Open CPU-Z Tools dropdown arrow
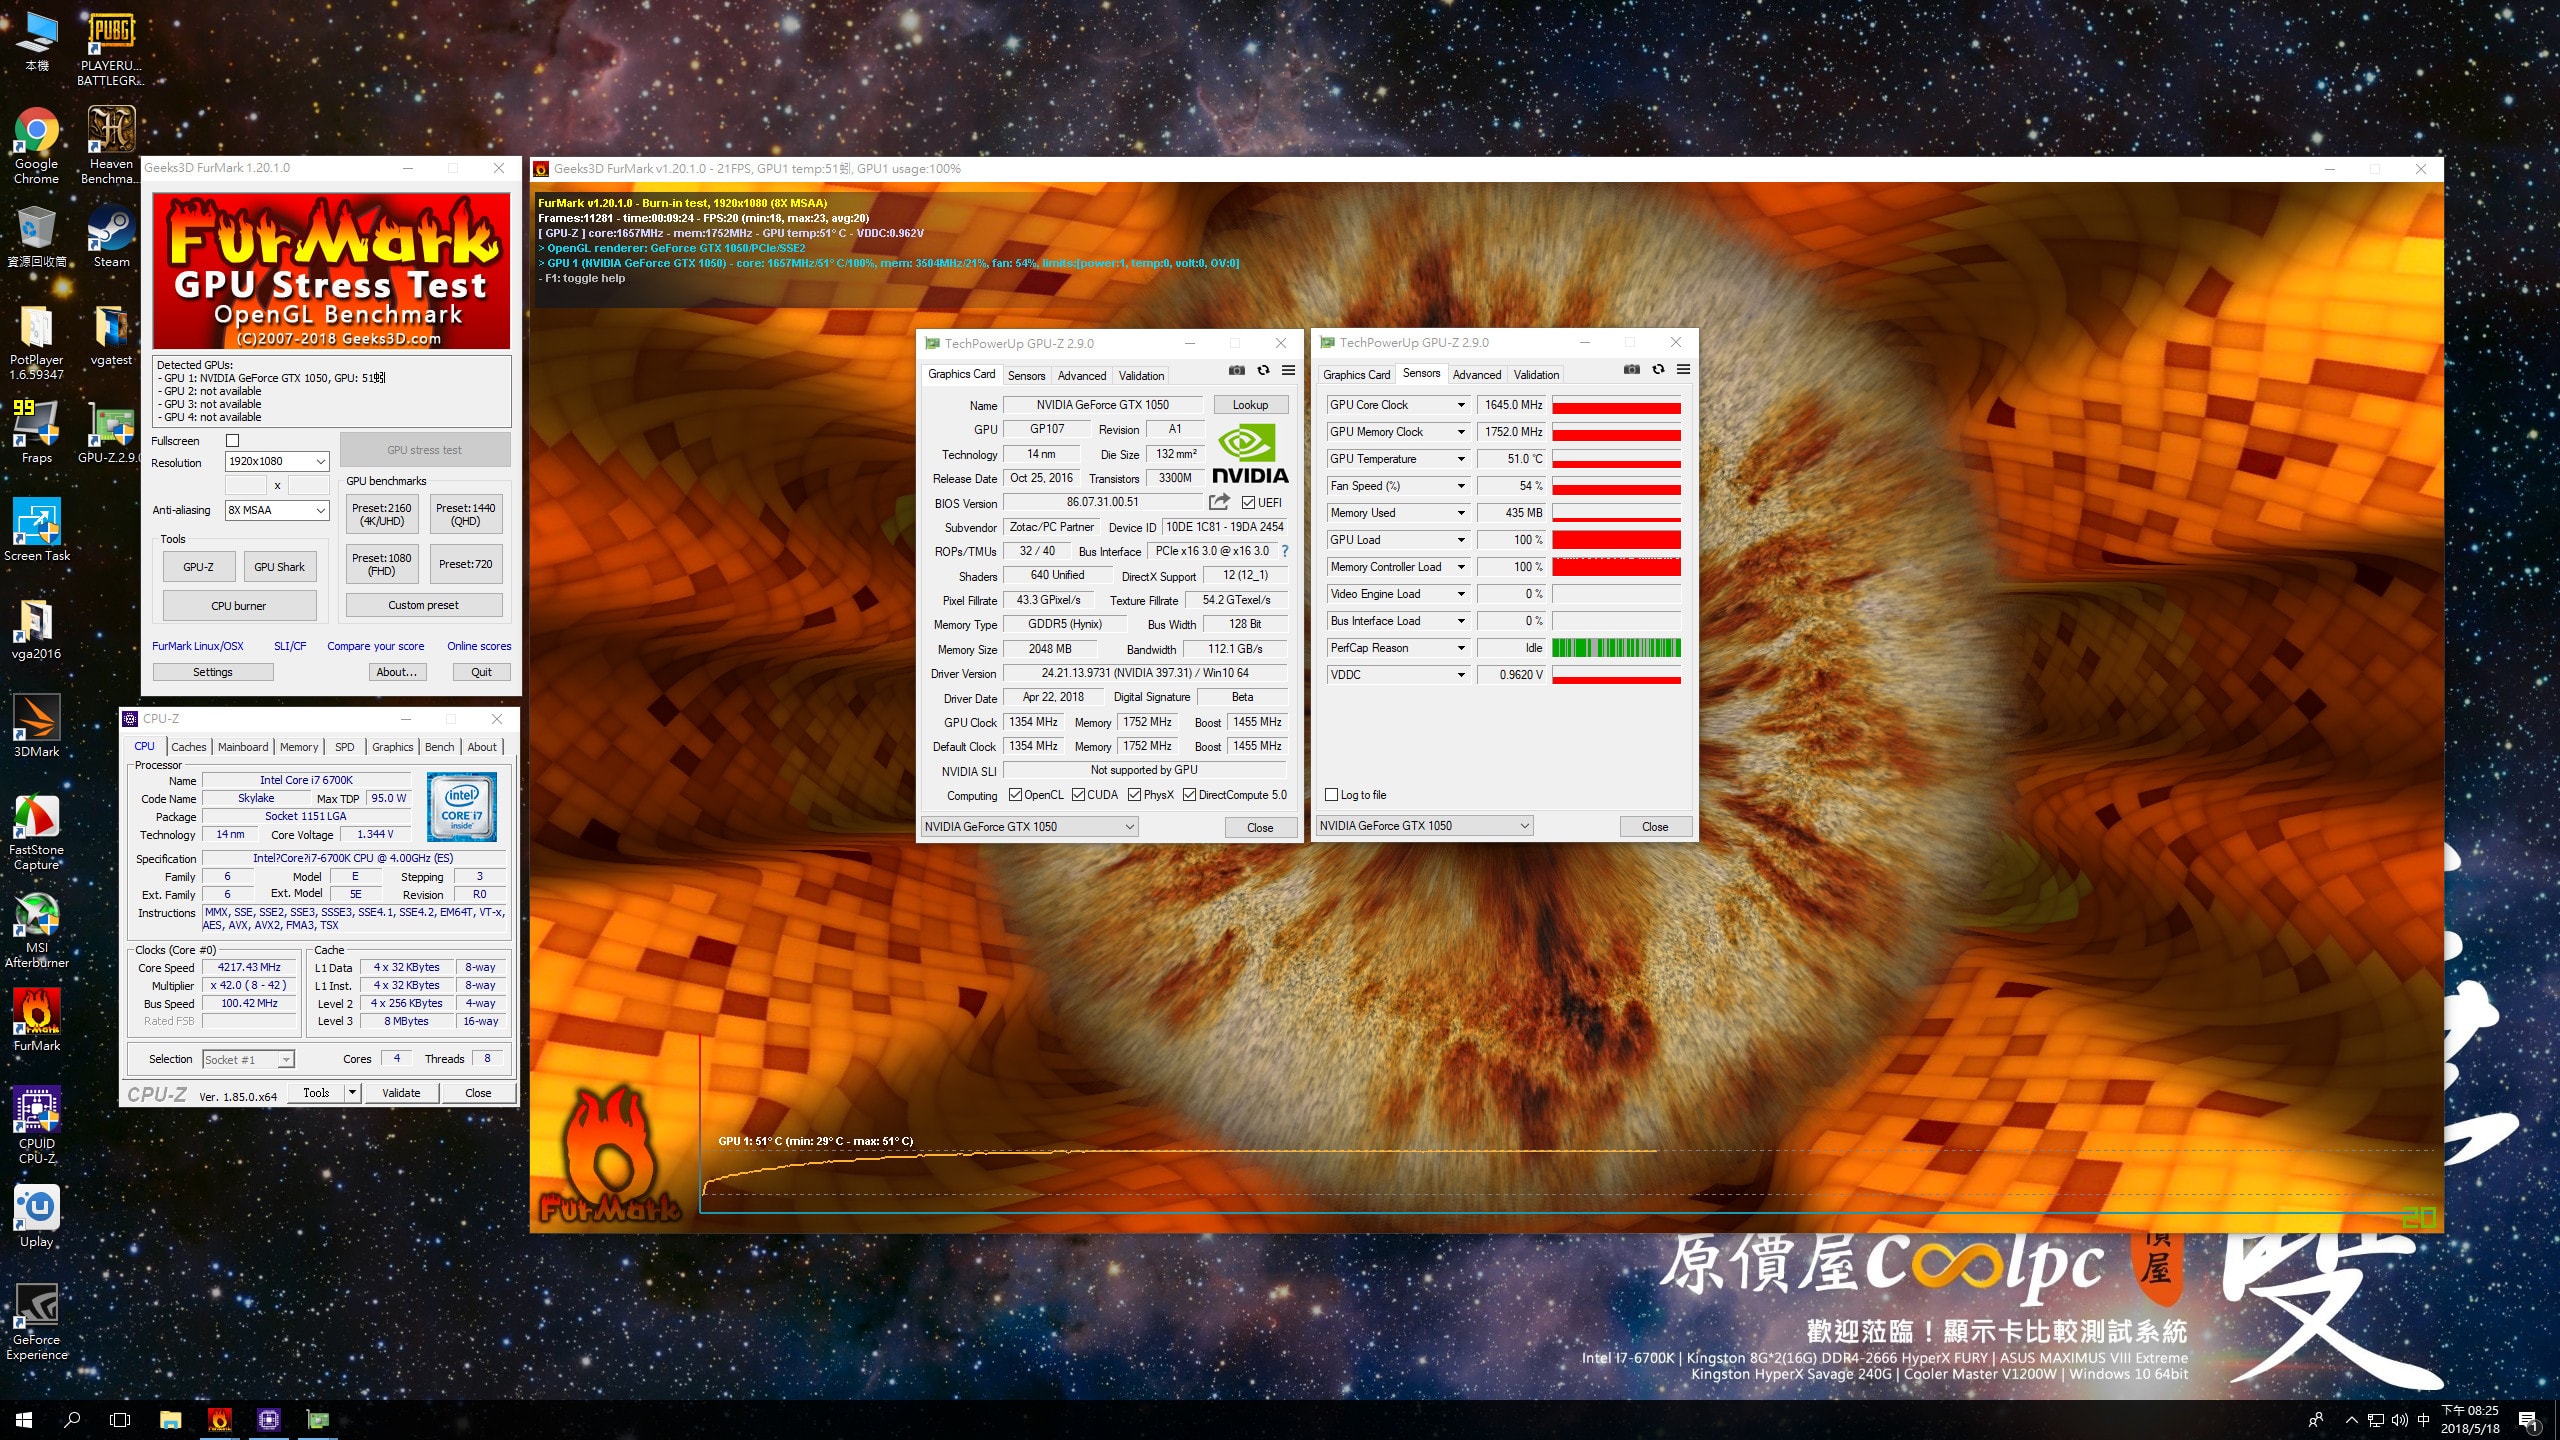The width and height of the screenshot is (2560, 1440). coord(352,1093)
